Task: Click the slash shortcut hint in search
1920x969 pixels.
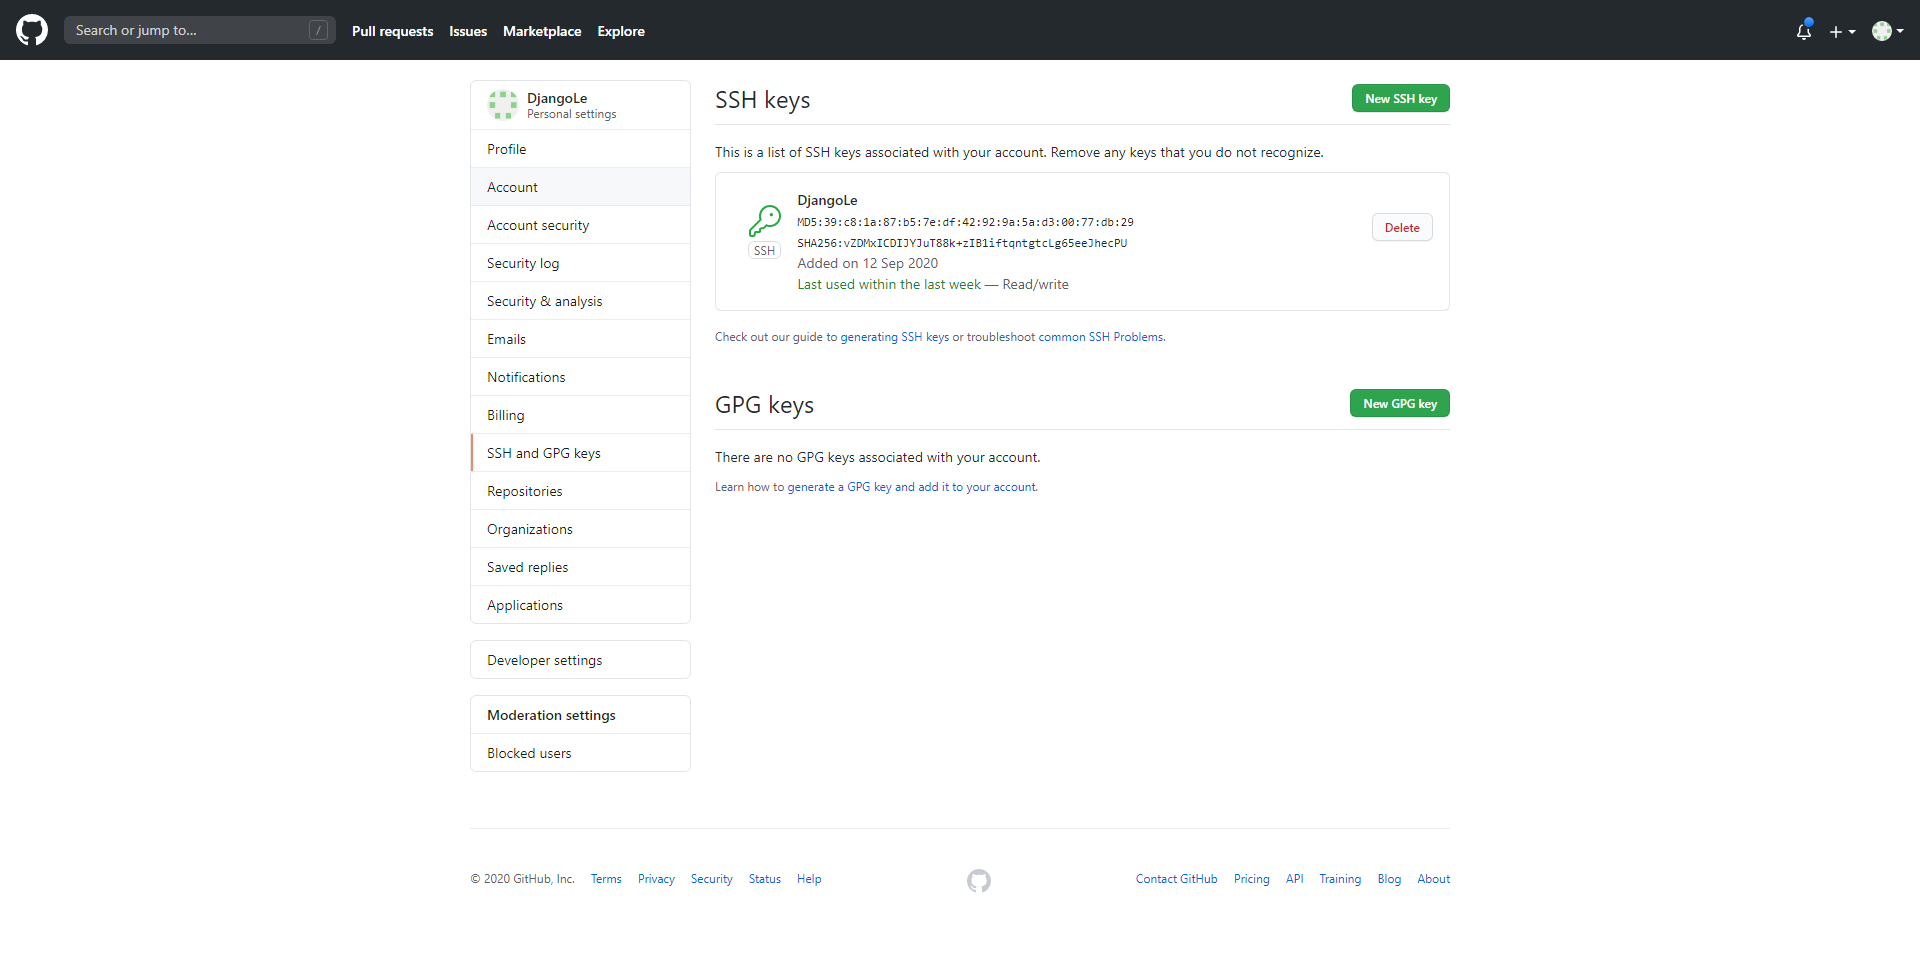Action: [319, 30]
